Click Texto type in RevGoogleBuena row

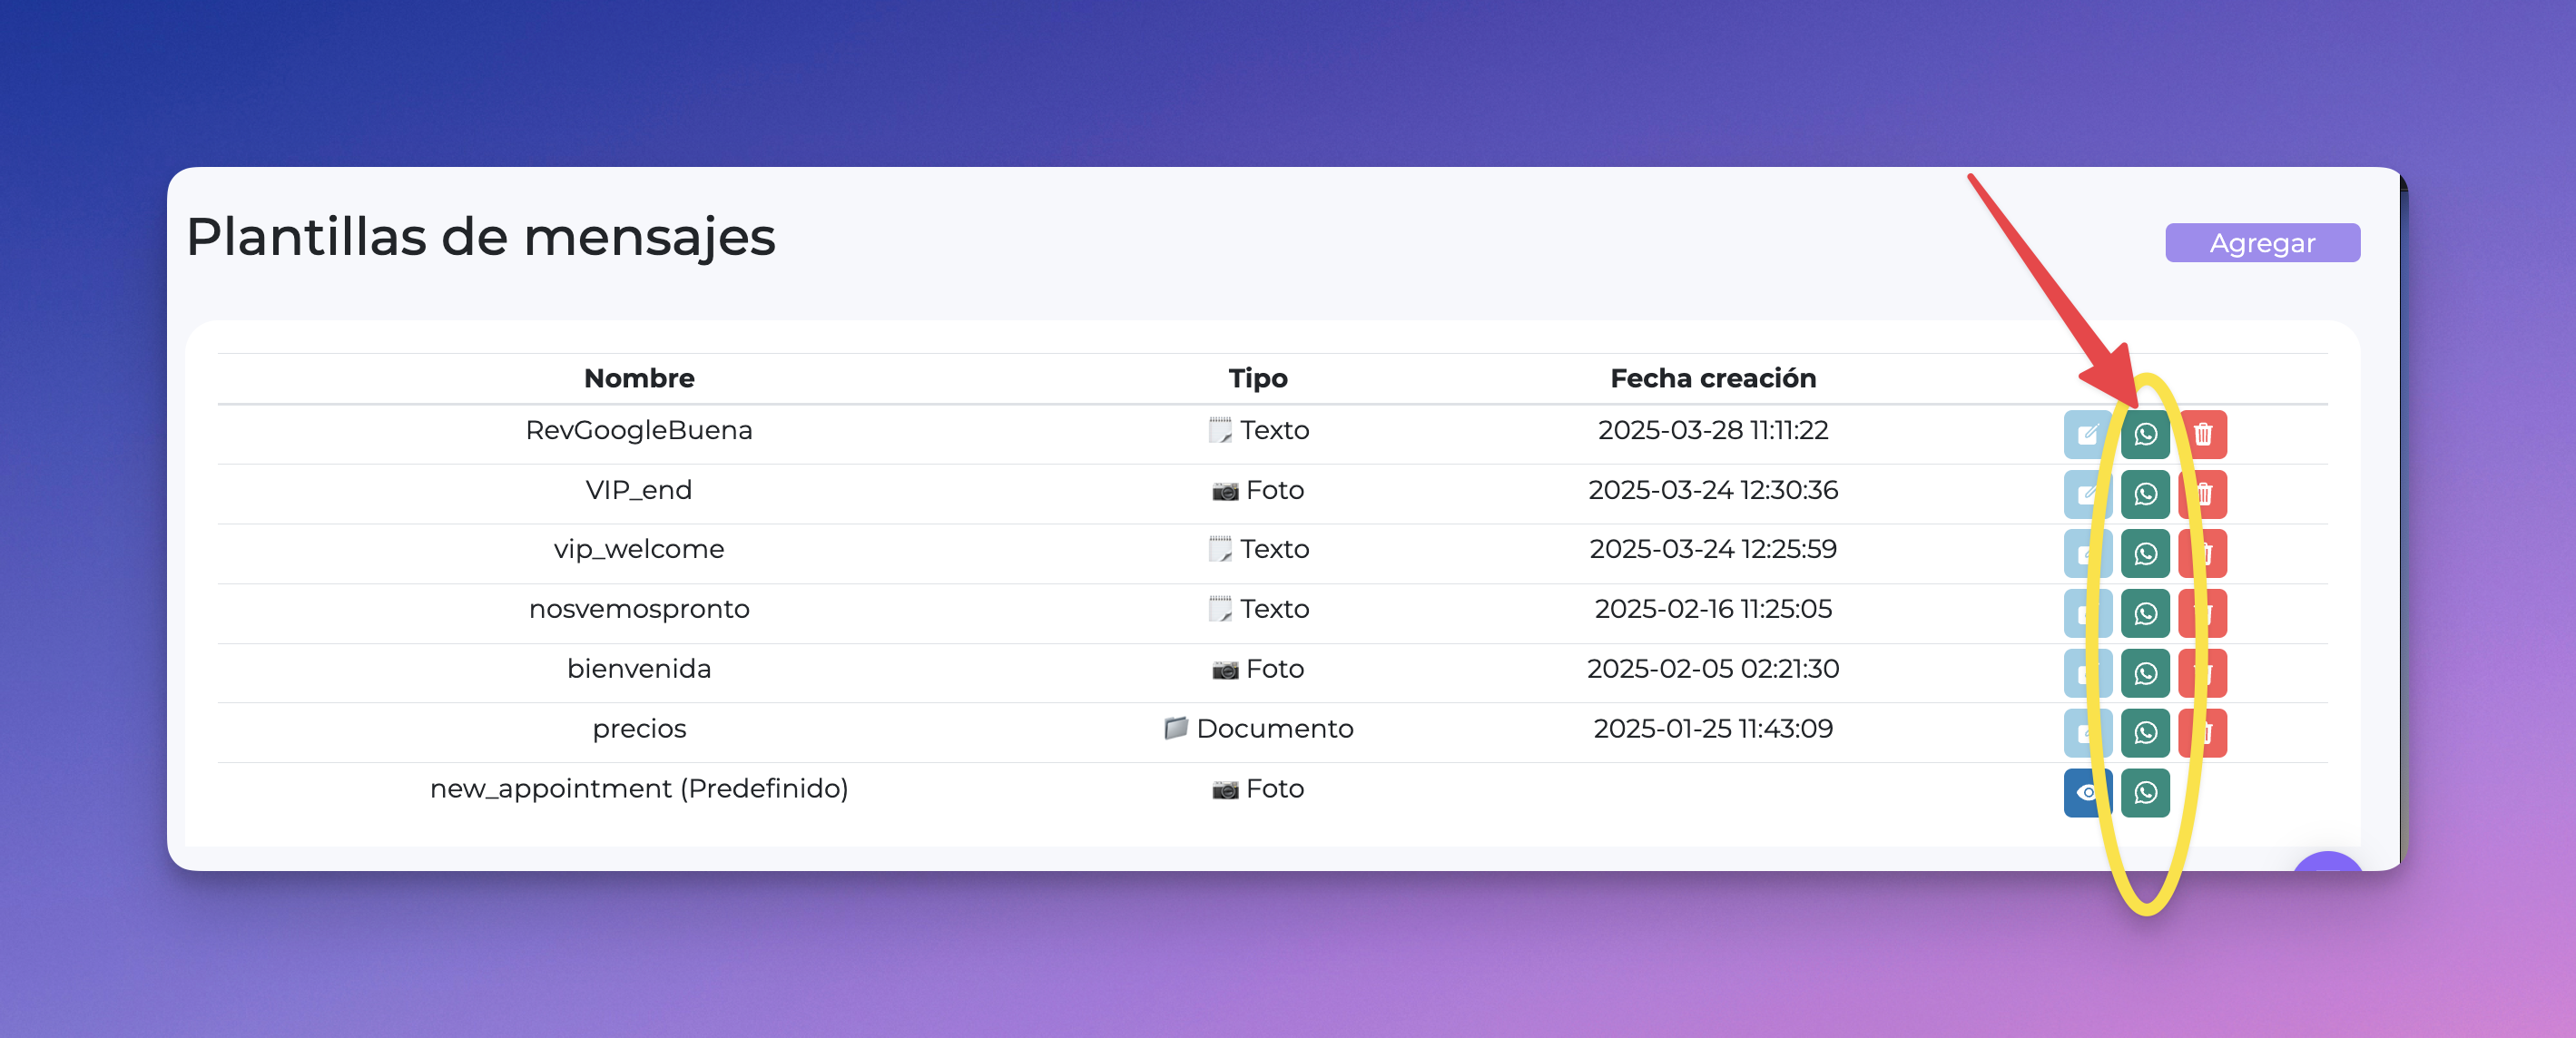(1258, 430)
